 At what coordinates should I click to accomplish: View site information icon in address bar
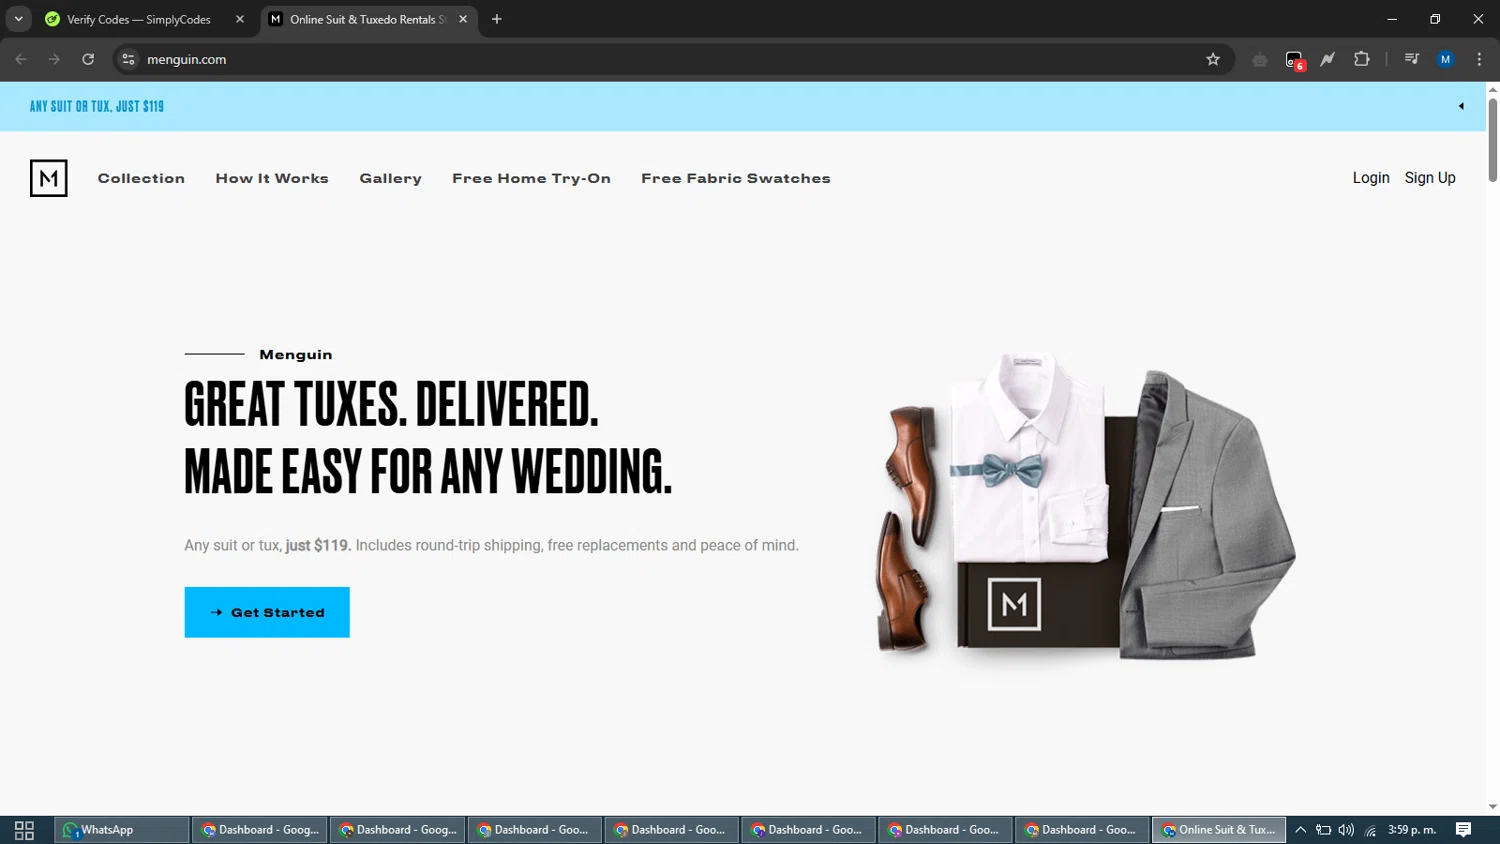pos(128,59)
